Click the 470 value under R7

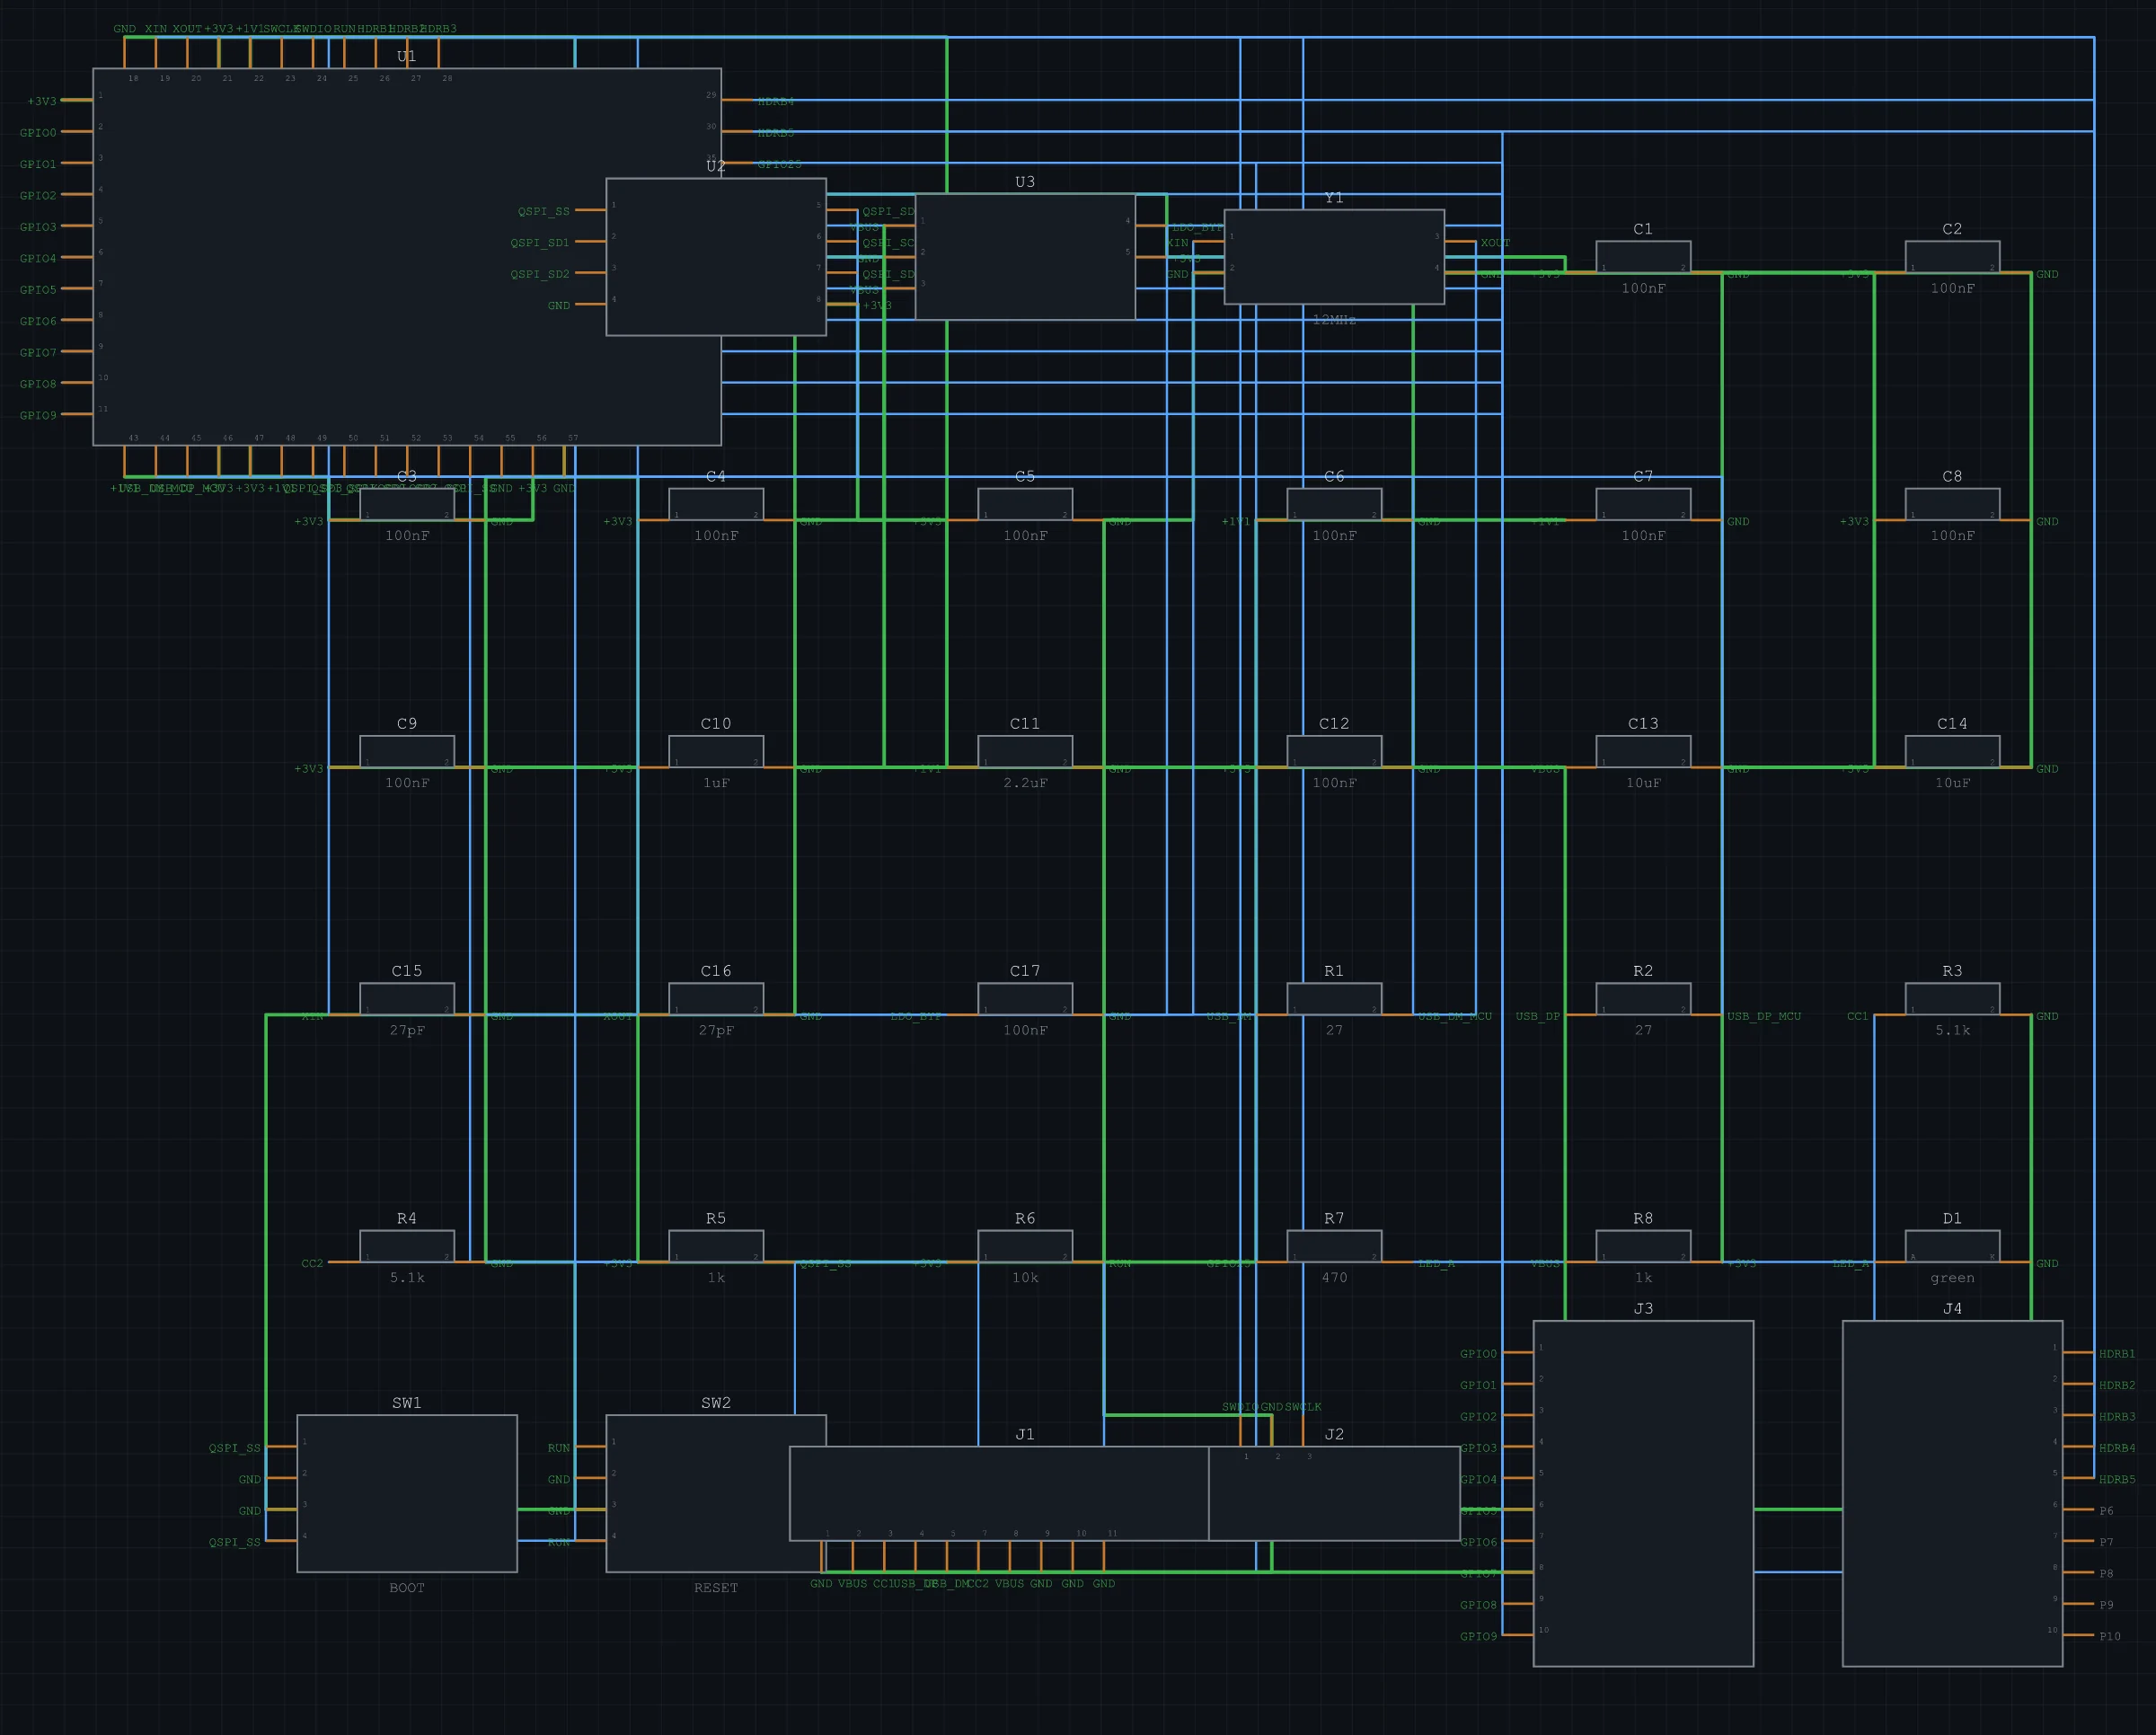1334,1278
